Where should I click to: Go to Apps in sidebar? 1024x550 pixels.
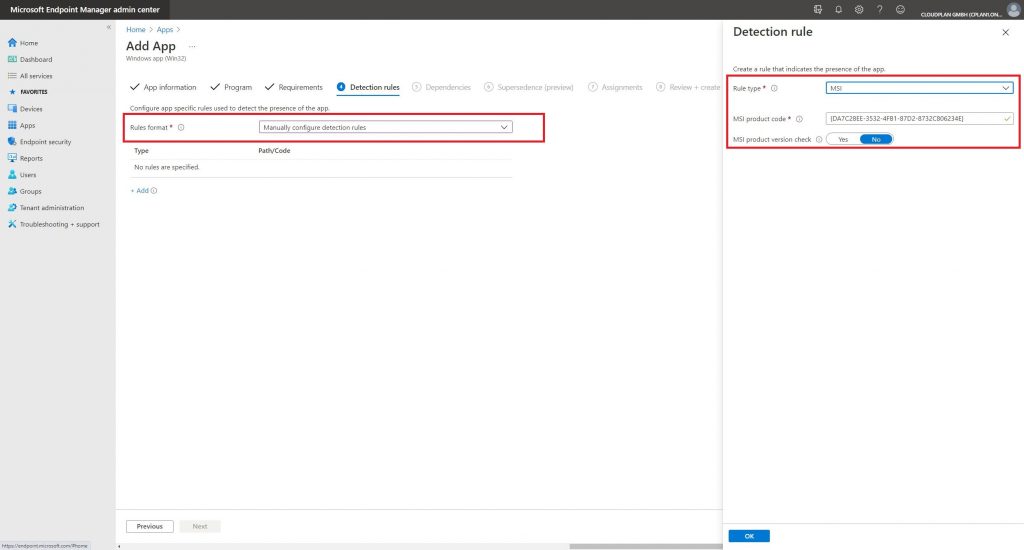tap(22, 125)
